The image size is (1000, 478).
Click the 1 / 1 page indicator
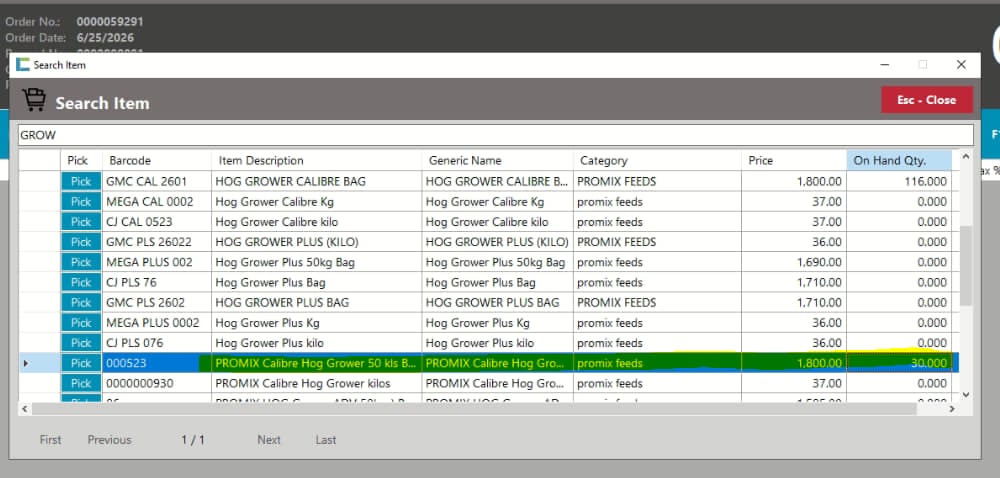(x=193, y=440)
